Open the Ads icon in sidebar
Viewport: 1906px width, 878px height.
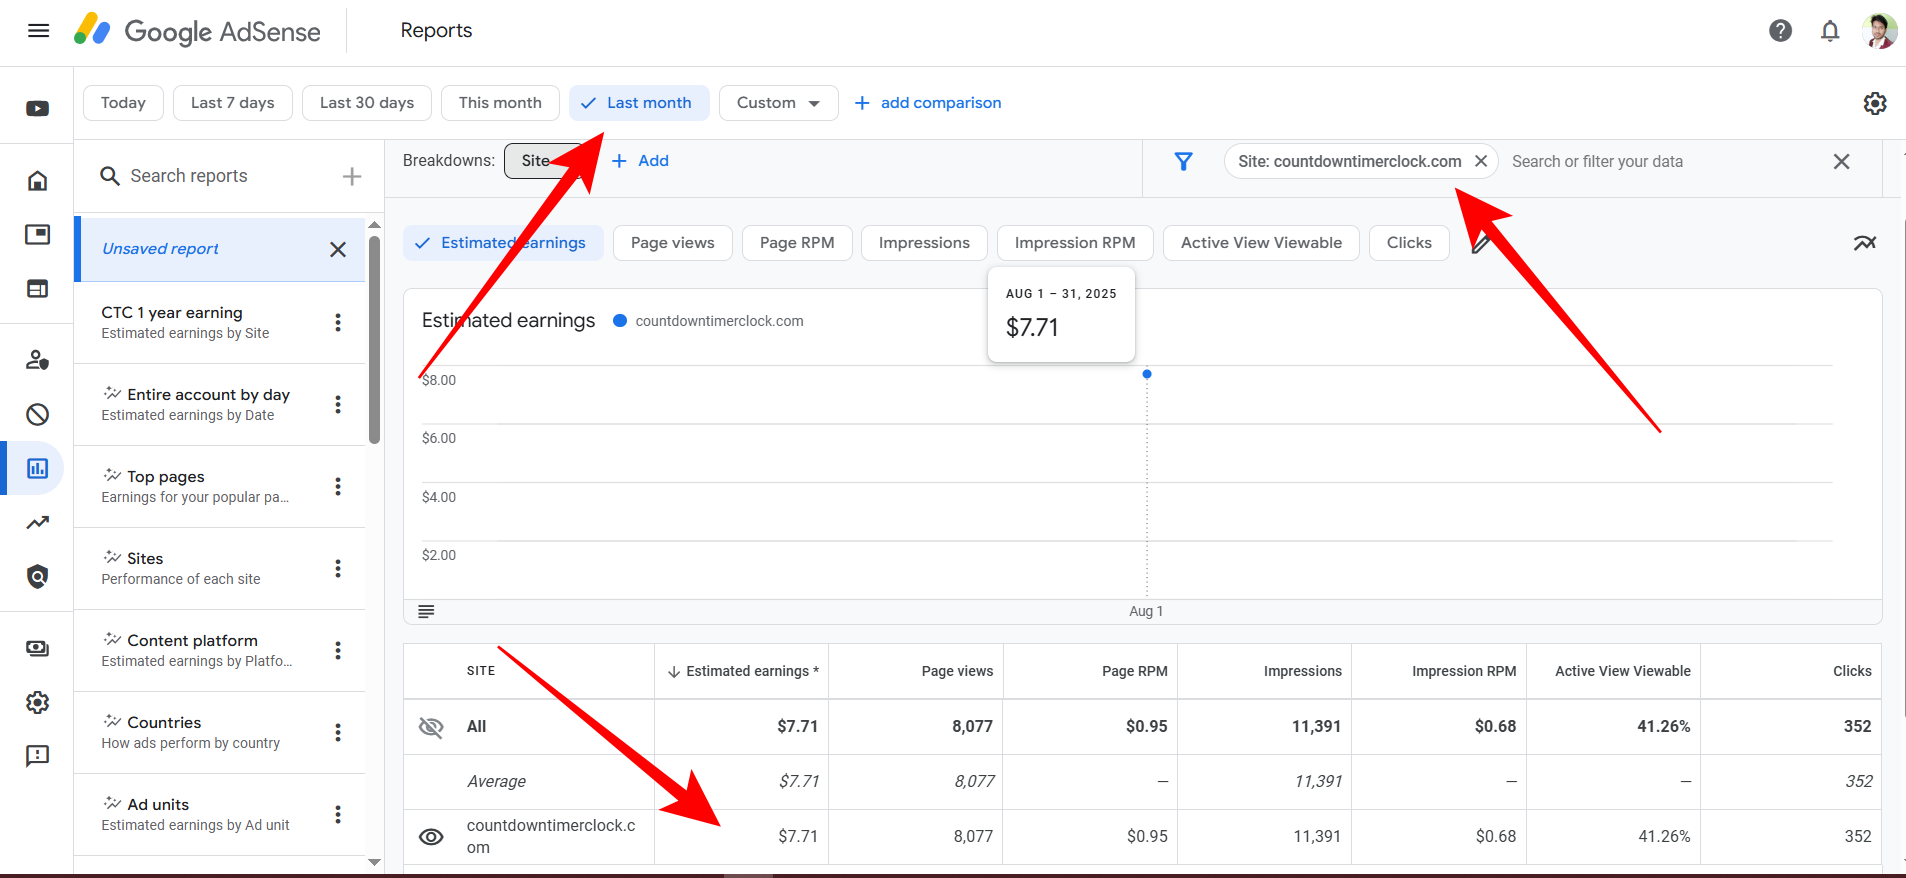coord(38,235)
